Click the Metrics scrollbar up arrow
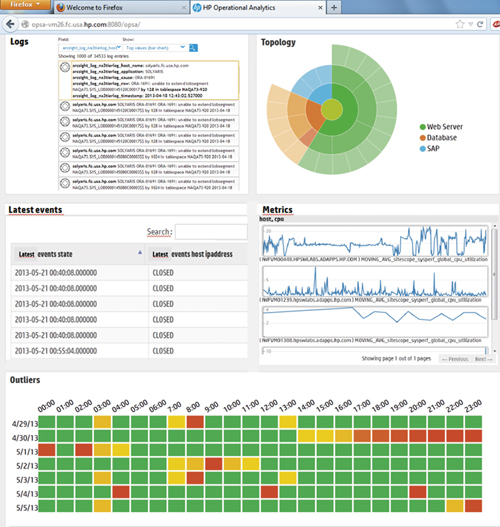500x527 pixels. [x=494, y=226]
